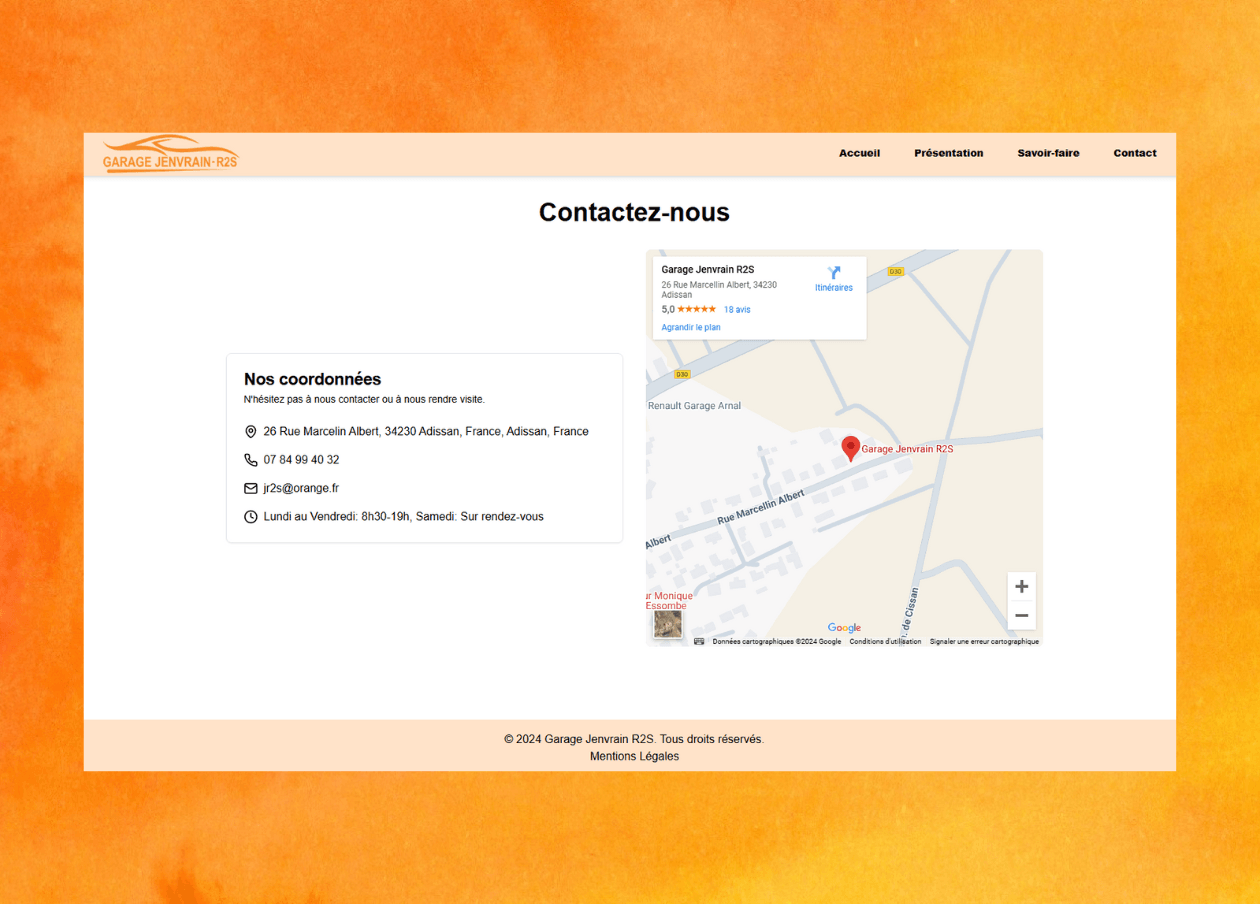Image resolution: width=1260 pixels, height=904 pixels.
Task: Click the copyright 2024 Garage Jenvrain R2S text
Action: (x=634, y=739)
